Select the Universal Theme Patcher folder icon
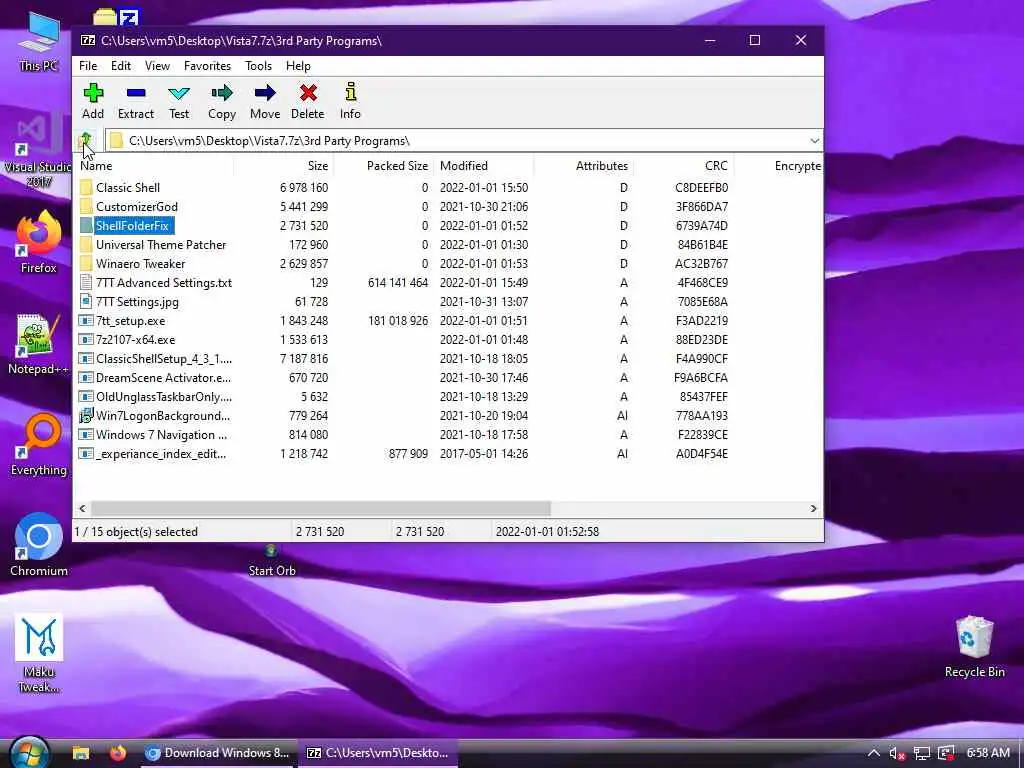This screenshot has width=1024, height=768. click(86, 244)
